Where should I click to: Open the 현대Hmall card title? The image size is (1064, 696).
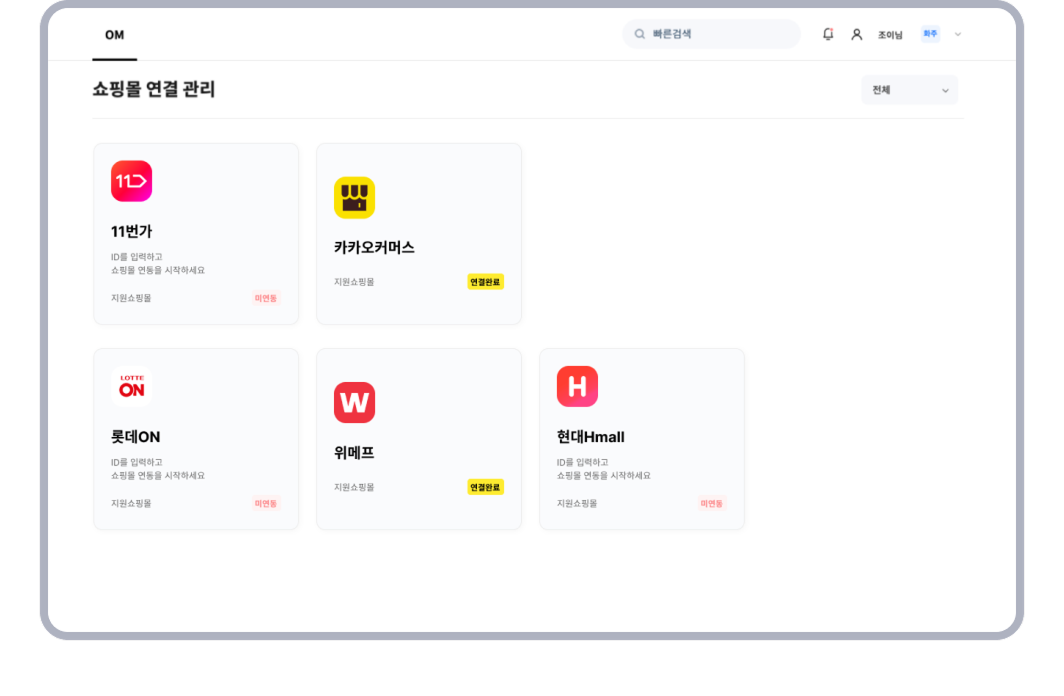pos(591,437)
